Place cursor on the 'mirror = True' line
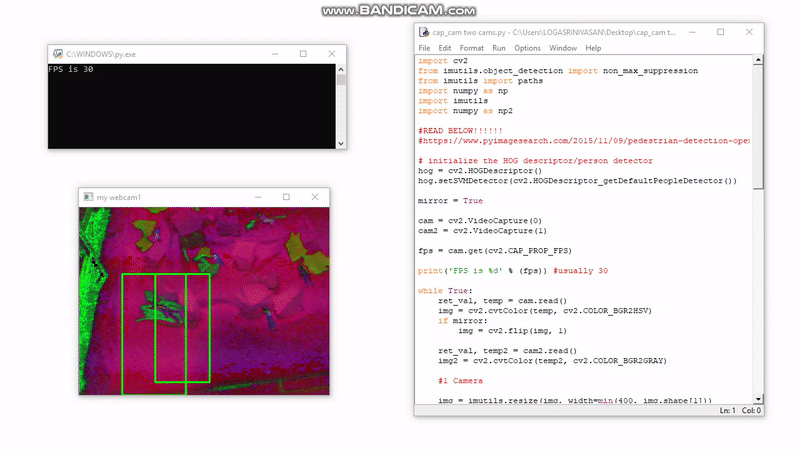Image resolution: width=800 pixels, height=450 pixels. point(450,201)
